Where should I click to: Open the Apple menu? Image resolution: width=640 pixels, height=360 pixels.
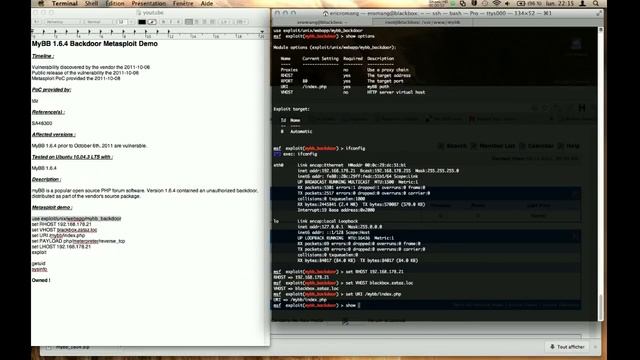click(41, 3)
